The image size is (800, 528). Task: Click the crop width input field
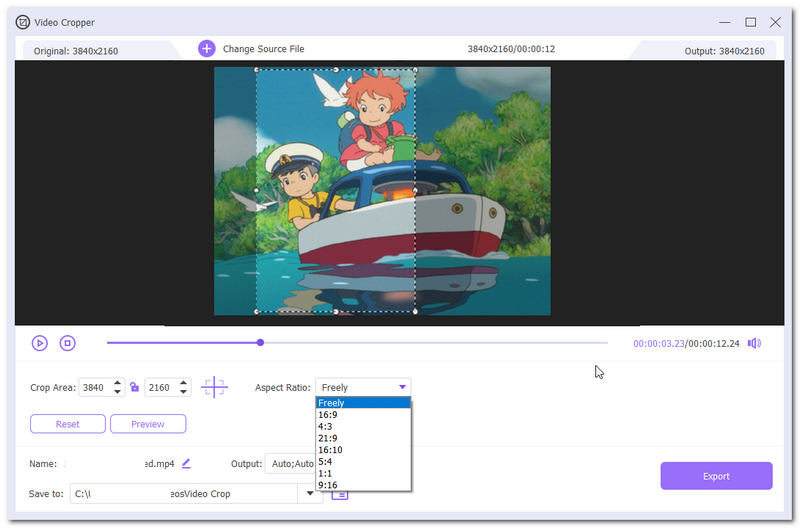pos(96,387)
